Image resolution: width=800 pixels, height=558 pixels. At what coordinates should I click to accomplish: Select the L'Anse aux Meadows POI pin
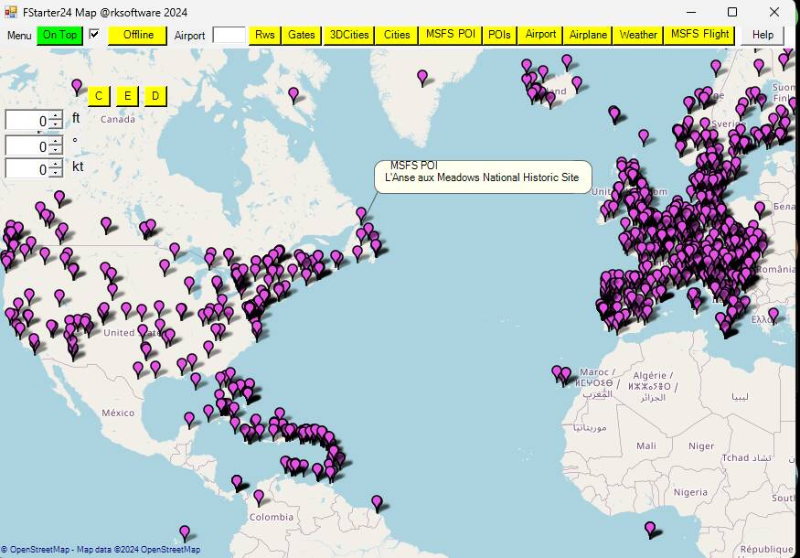tap(361, 213)
